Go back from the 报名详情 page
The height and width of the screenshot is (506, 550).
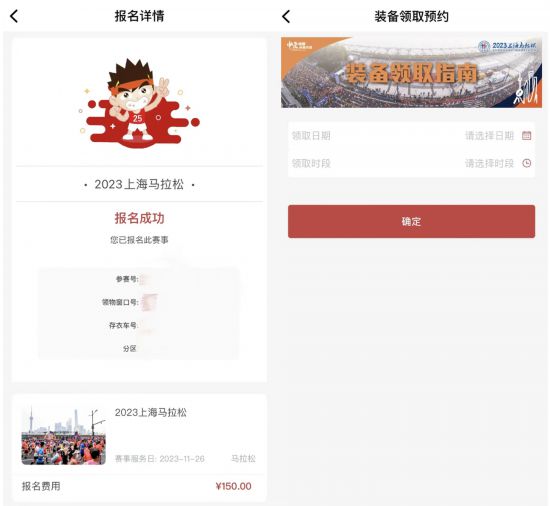click(14, 16)
